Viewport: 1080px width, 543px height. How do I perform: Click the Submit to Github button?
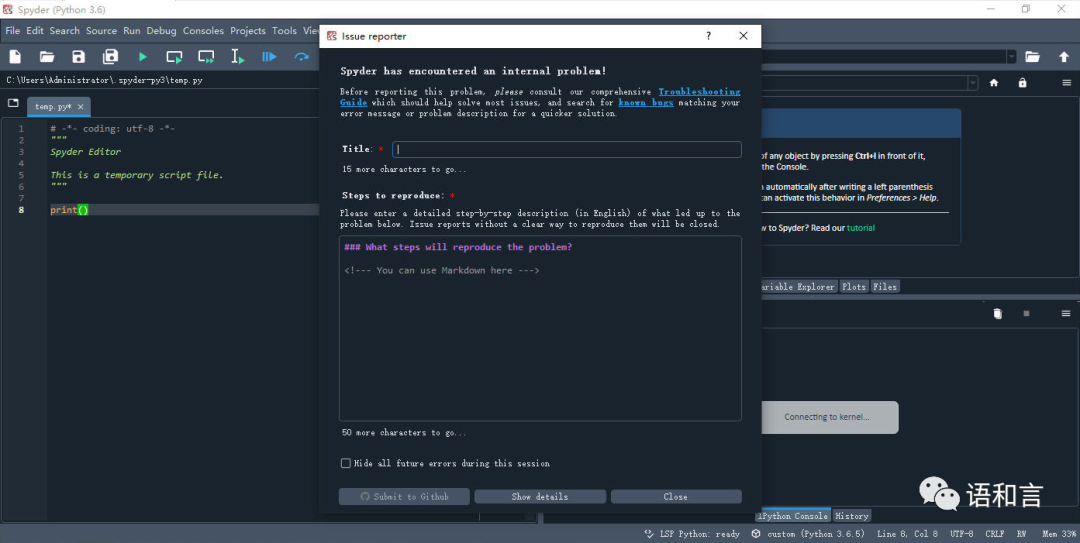(x=404, y=496)
